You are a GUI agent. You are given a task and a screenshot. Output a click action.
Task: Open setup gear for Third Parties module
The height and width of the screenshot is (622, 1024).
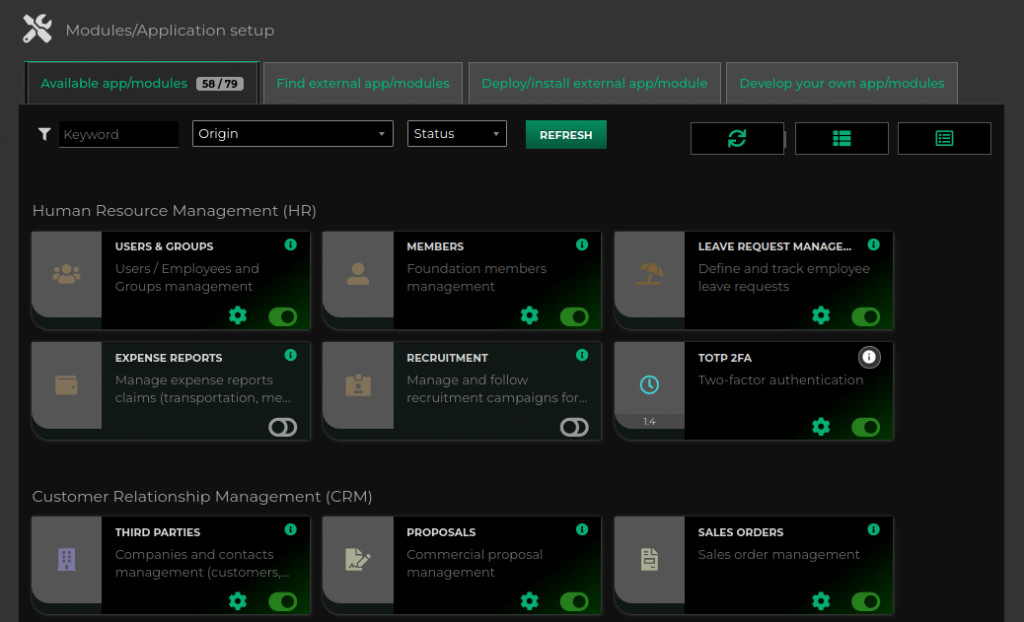tap(237, 601)
